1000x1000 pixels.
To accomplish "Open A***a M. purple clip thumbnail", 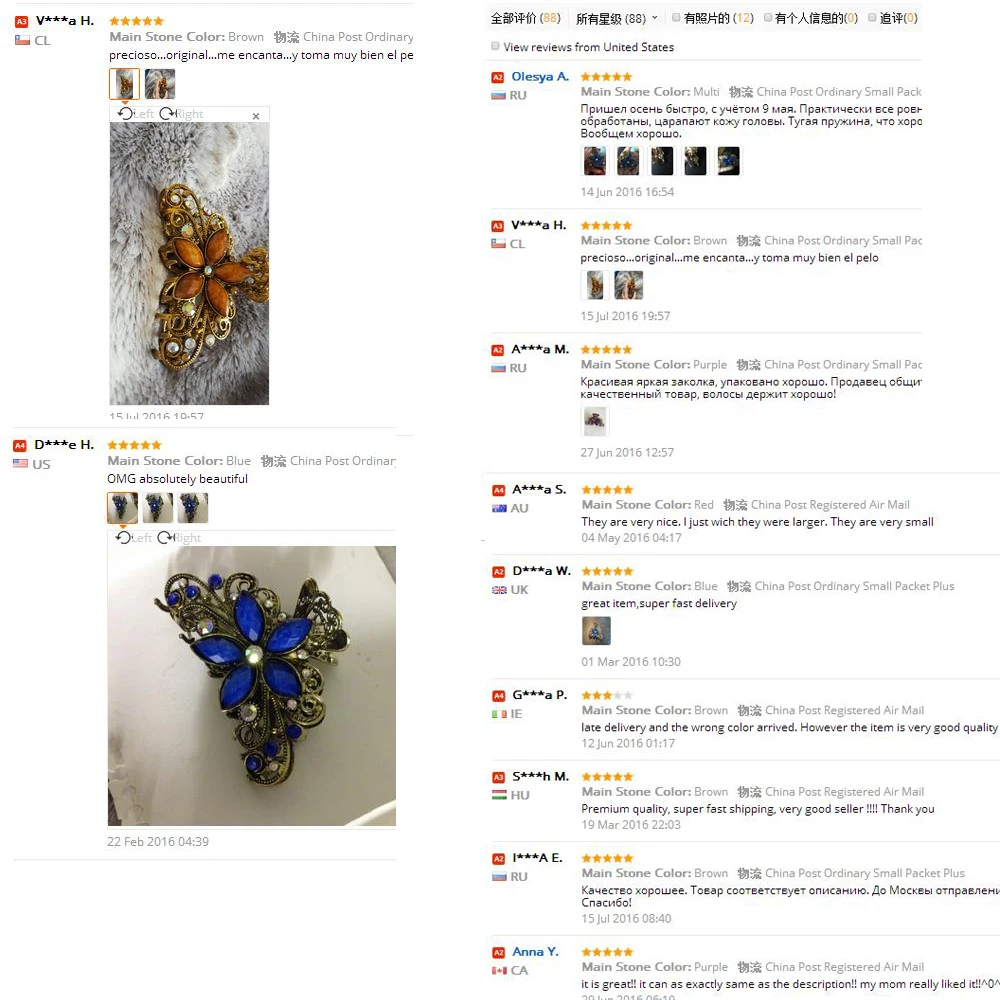I will click(x=595, y=421).
